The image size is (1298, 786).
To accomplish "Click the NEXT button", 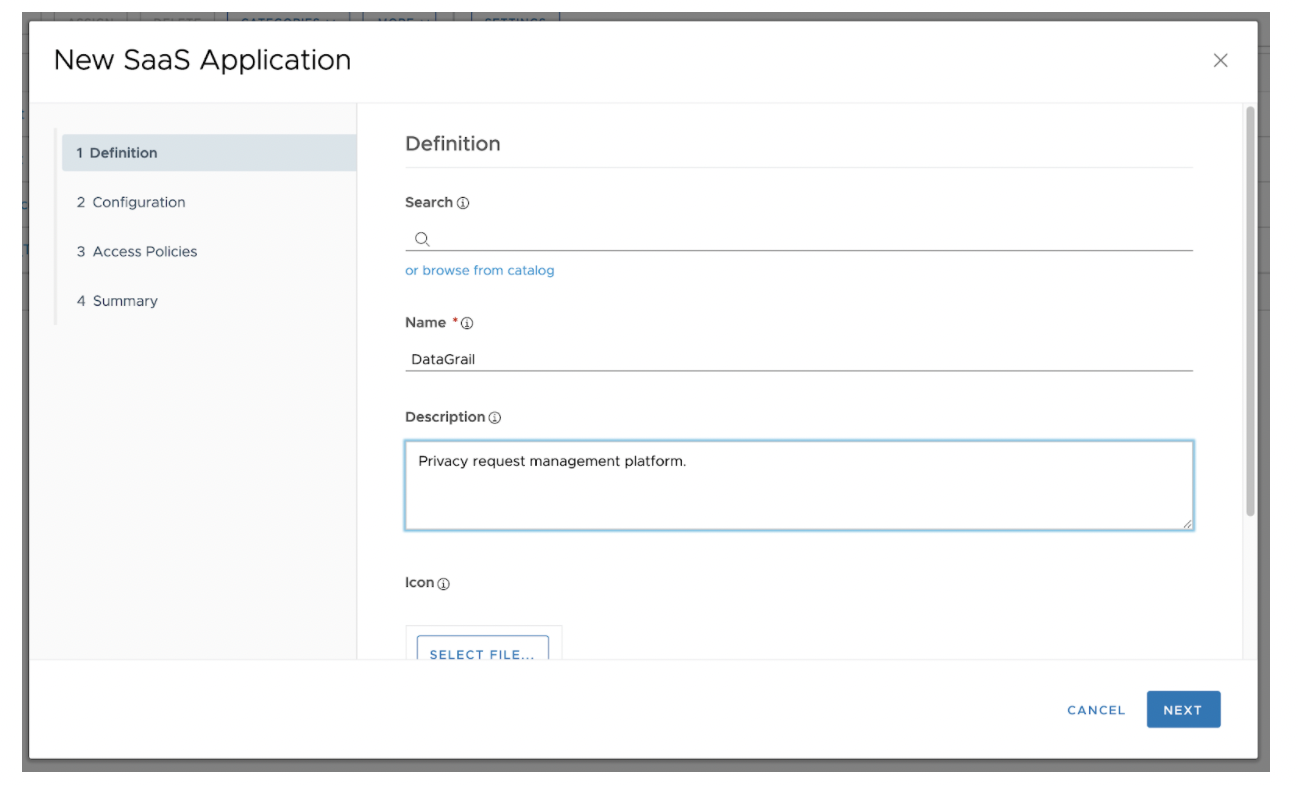I will tap(1183, 710).
